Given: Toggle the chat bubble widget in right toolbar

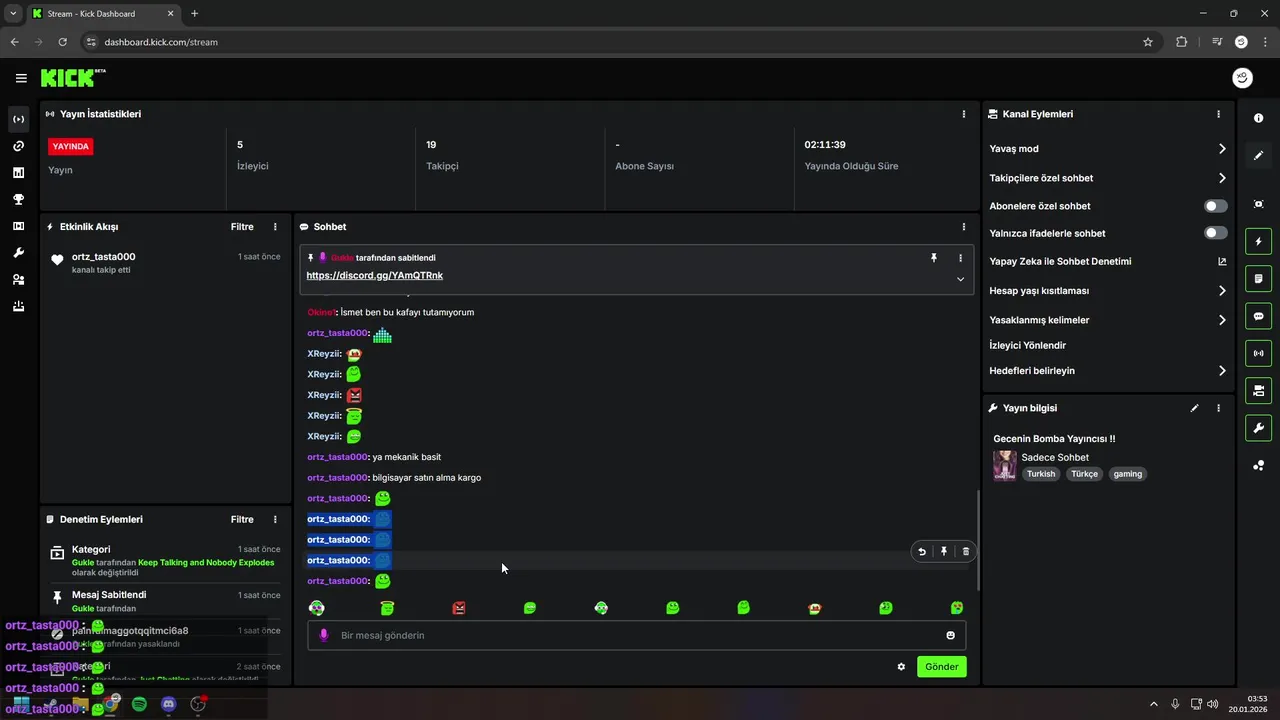Looking at the screenshot, I should (1258, 316).
